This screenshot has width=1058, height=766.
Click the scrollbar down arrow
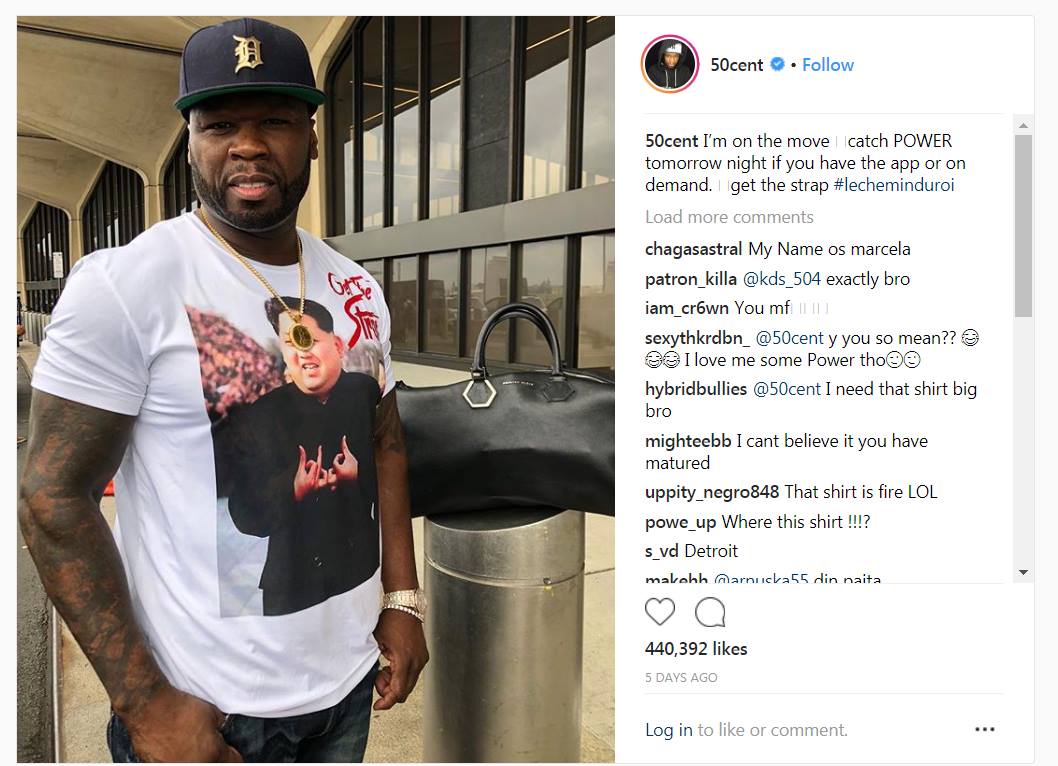pyautogui.click(x=1023, y=572)
